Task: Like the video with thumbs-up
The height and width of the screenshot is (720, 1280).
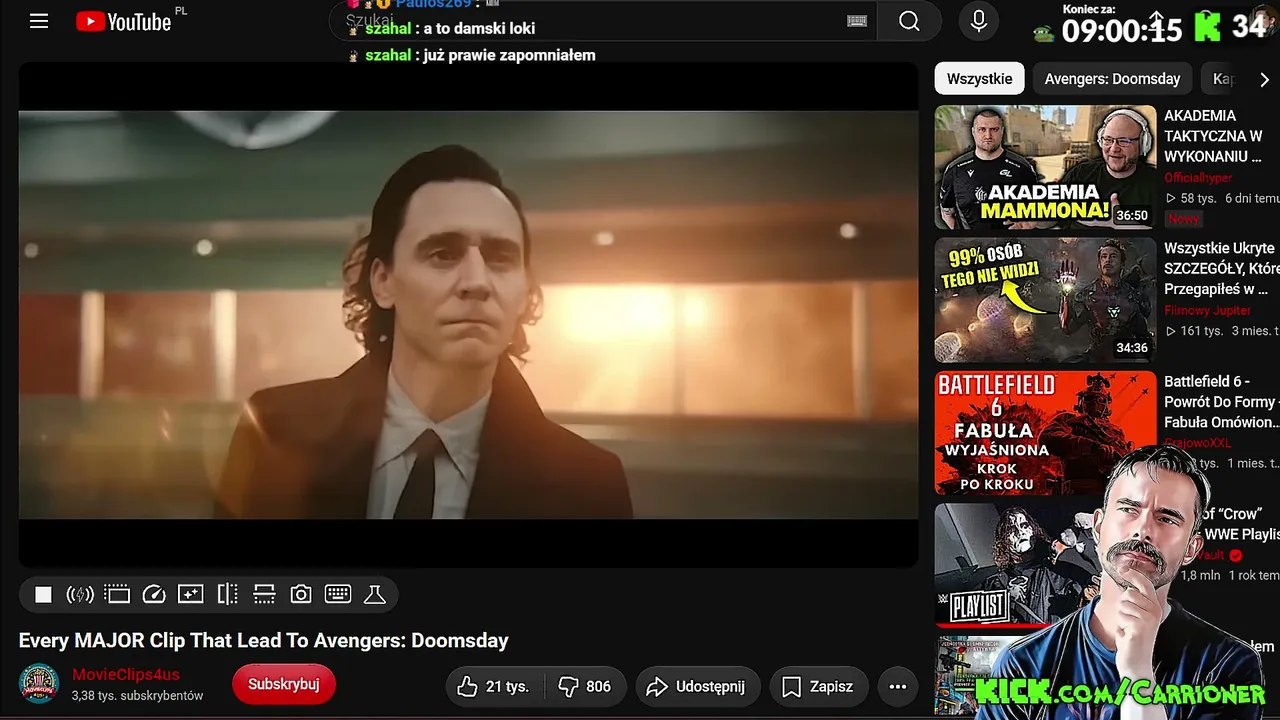Action: click(494, 686)
